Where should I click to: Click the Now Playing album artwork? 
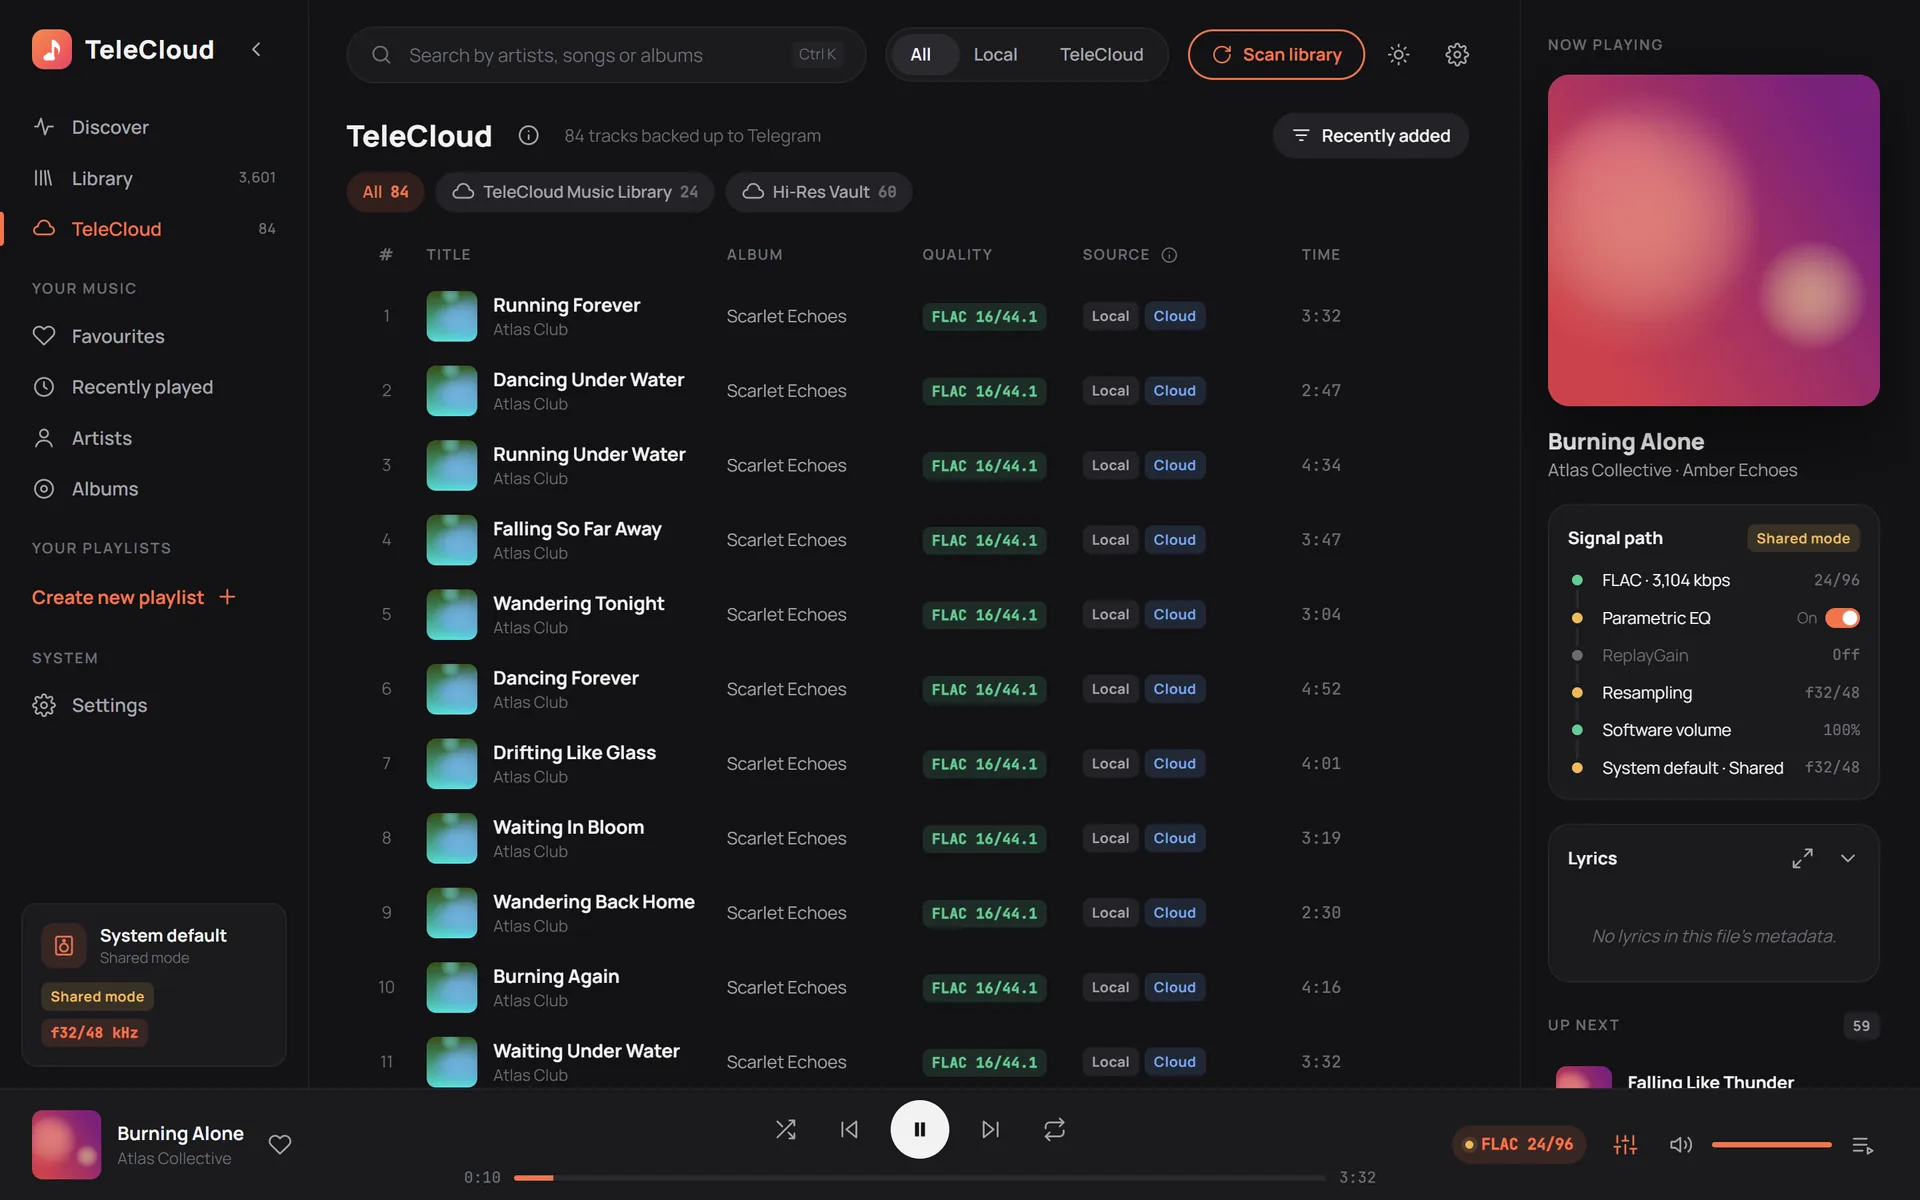[1713, 240]
